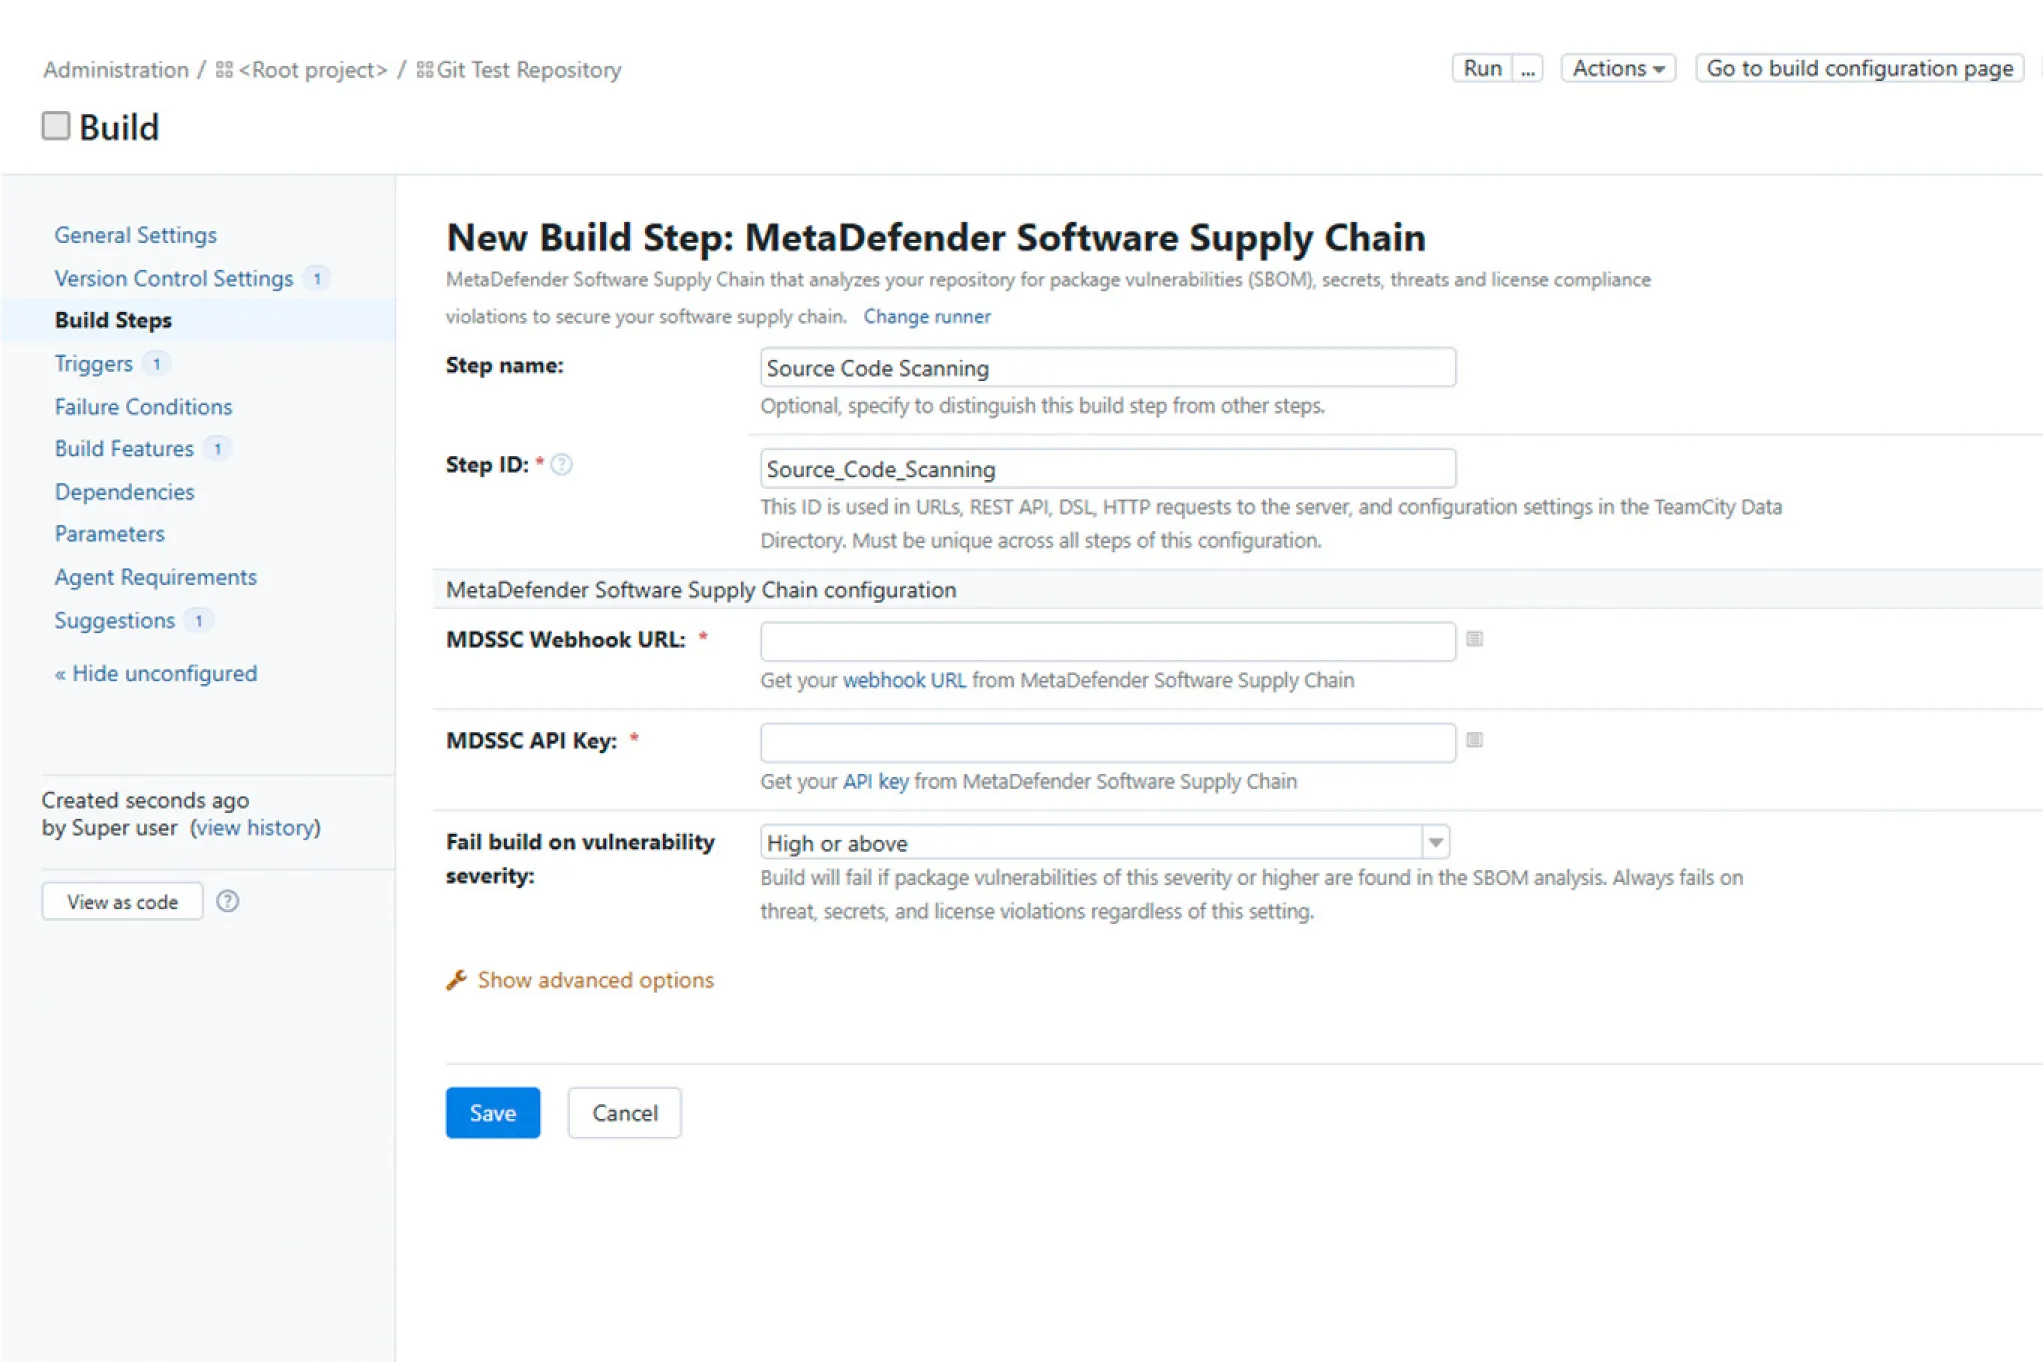Open General Settings in sidebar
This screenshot has height=1362, width=2043.
pos(136,235)
